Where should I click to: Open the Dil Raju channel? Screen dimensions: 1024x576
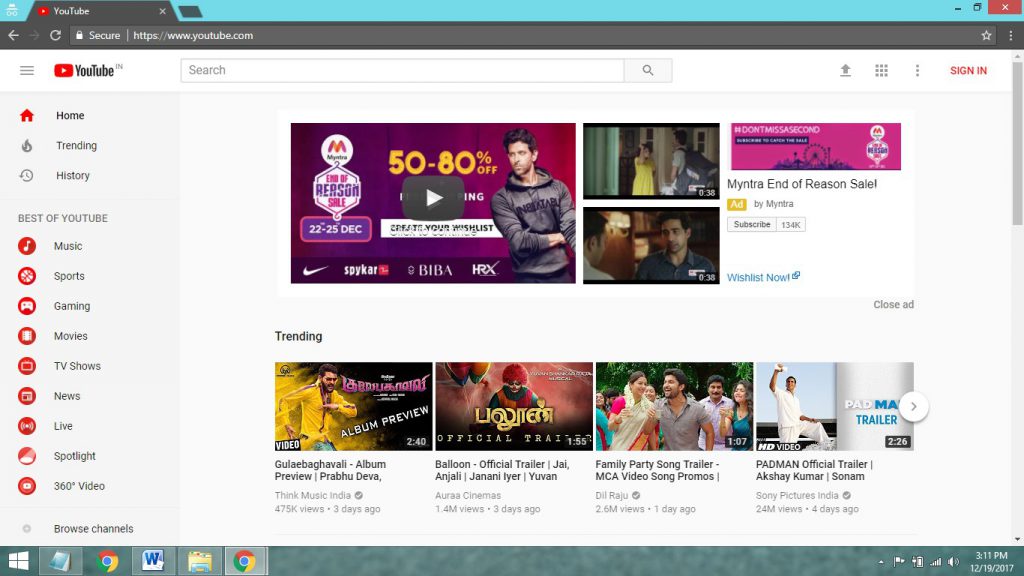[x=612, y=496]
